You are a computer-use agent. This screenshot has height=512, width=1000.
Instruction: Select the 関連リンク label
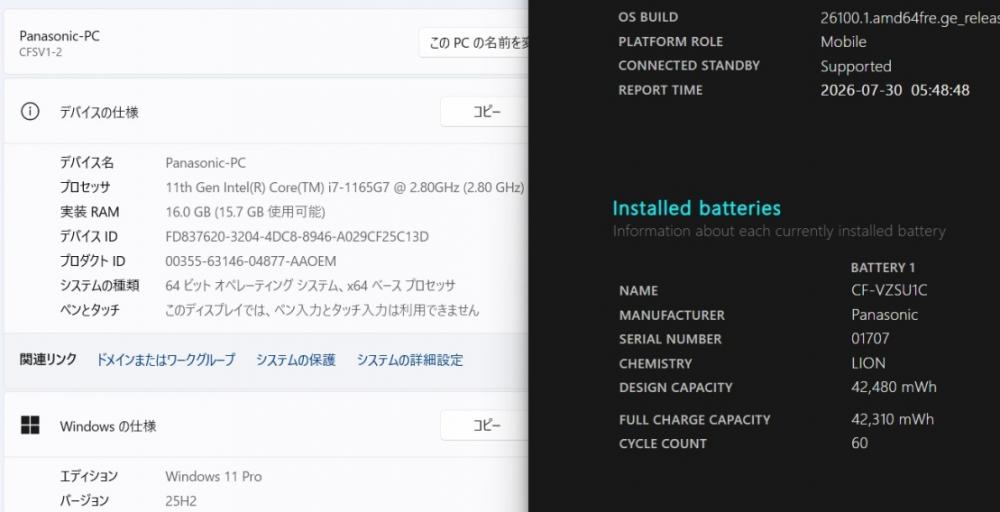48,359
